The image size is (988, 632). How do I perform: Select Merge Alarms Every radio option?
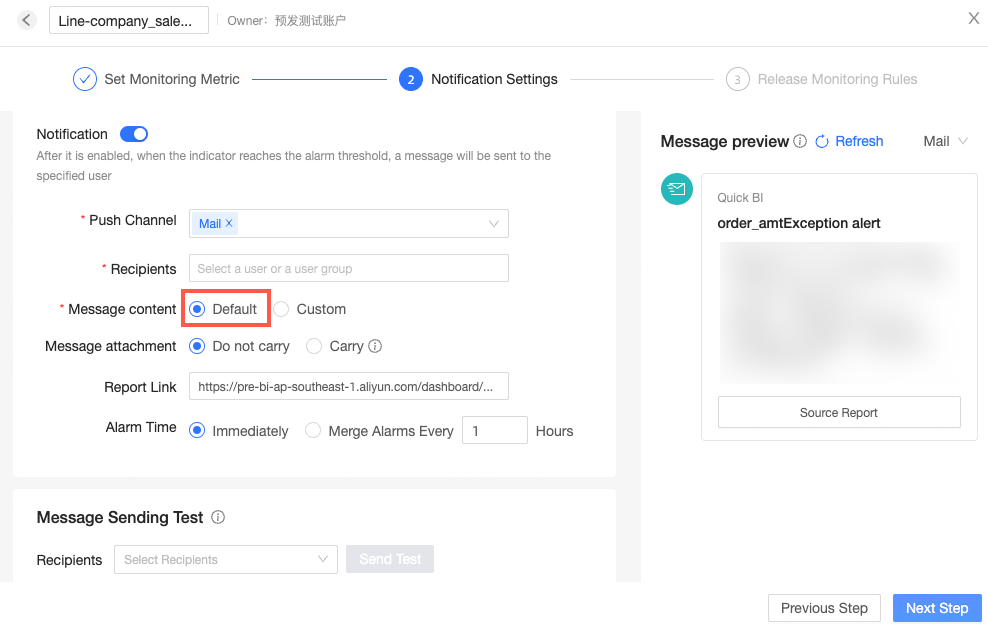click(x=311, y=430)
